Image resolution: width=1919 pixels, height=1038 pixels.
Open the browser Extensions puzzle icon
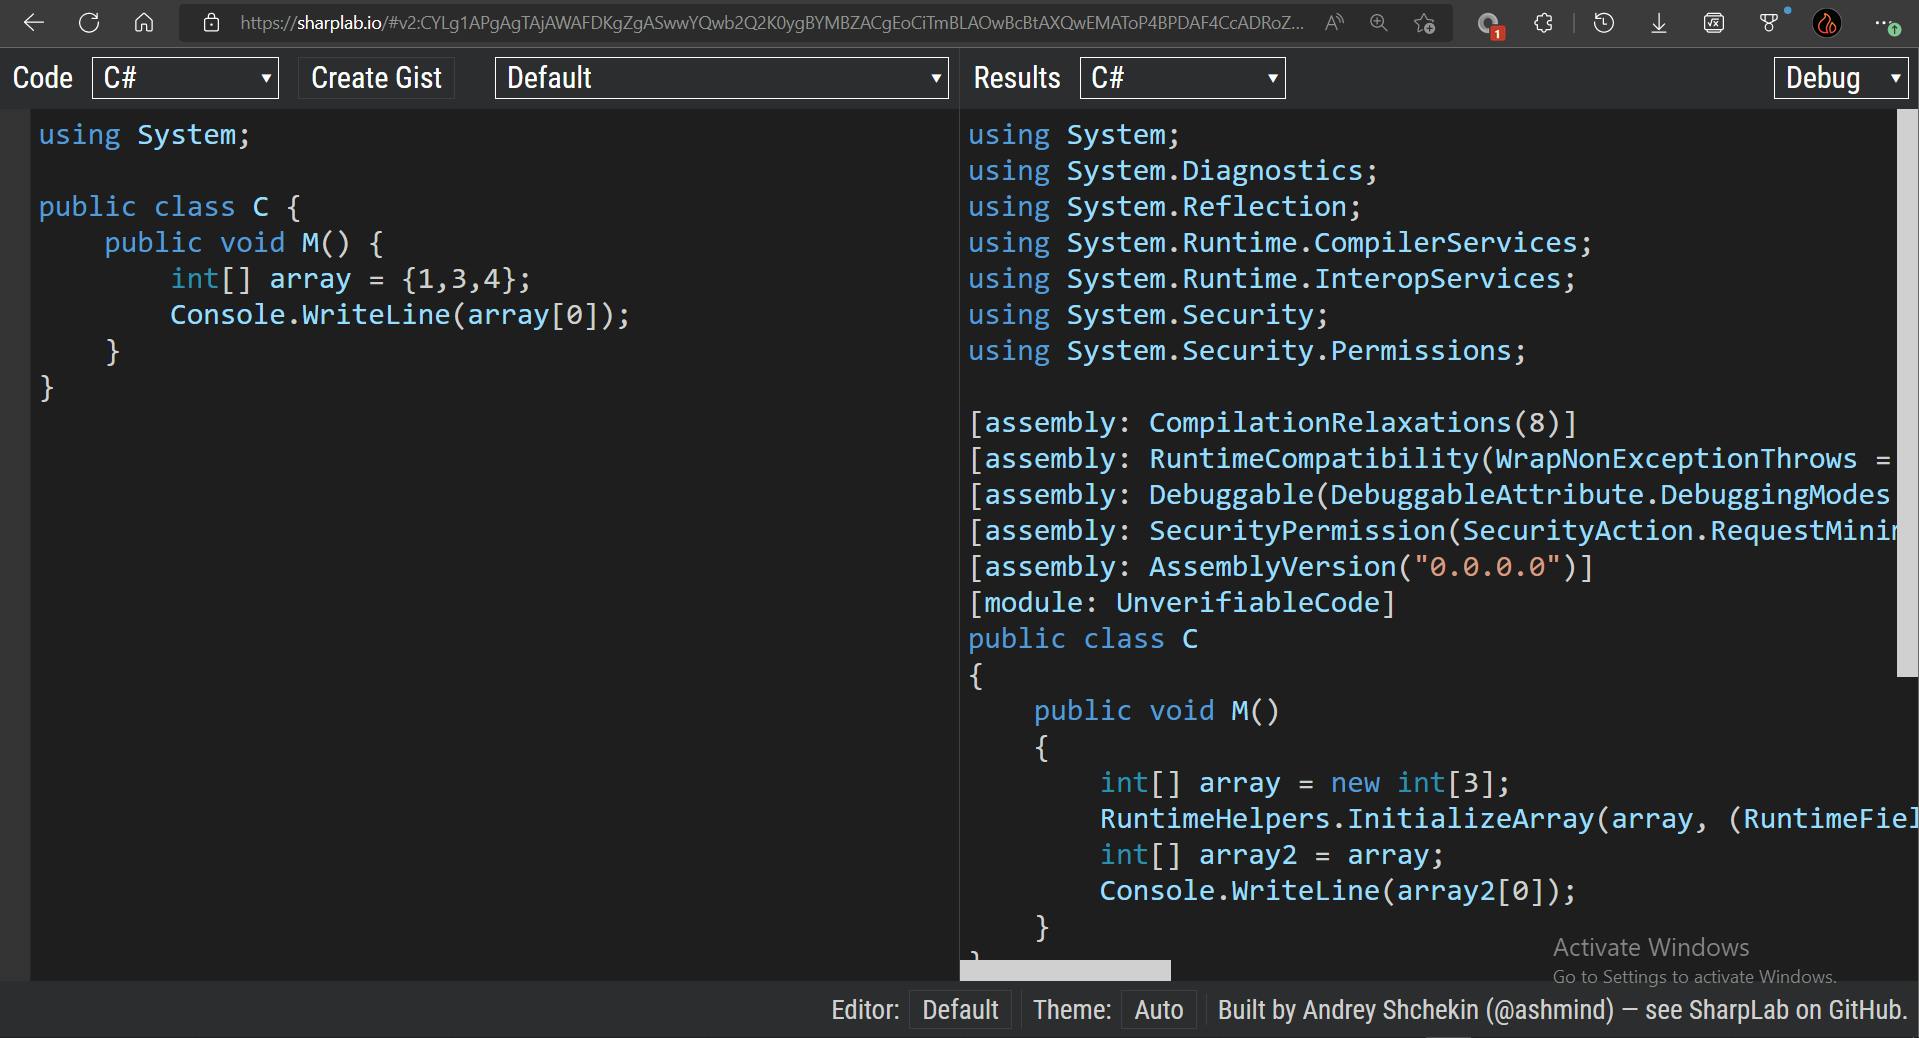point(1544,23)
